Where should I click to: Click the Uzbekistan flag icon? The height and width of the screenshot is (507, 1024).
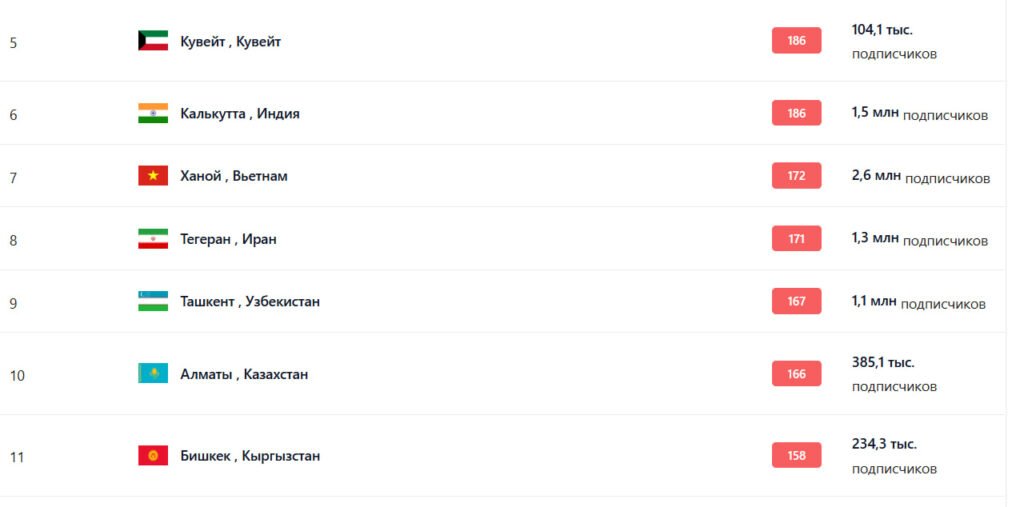(153, 301)
